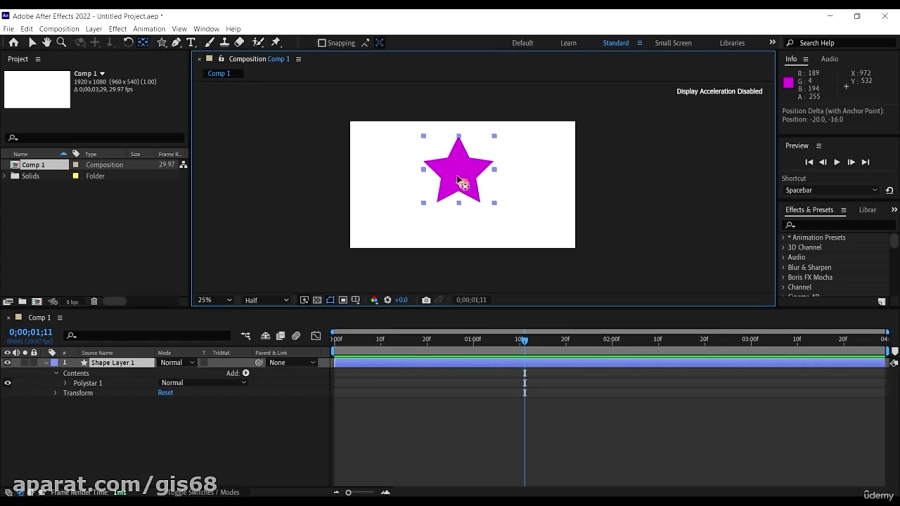Click the reset exposure icon in viewer

(x=387, y=300)
